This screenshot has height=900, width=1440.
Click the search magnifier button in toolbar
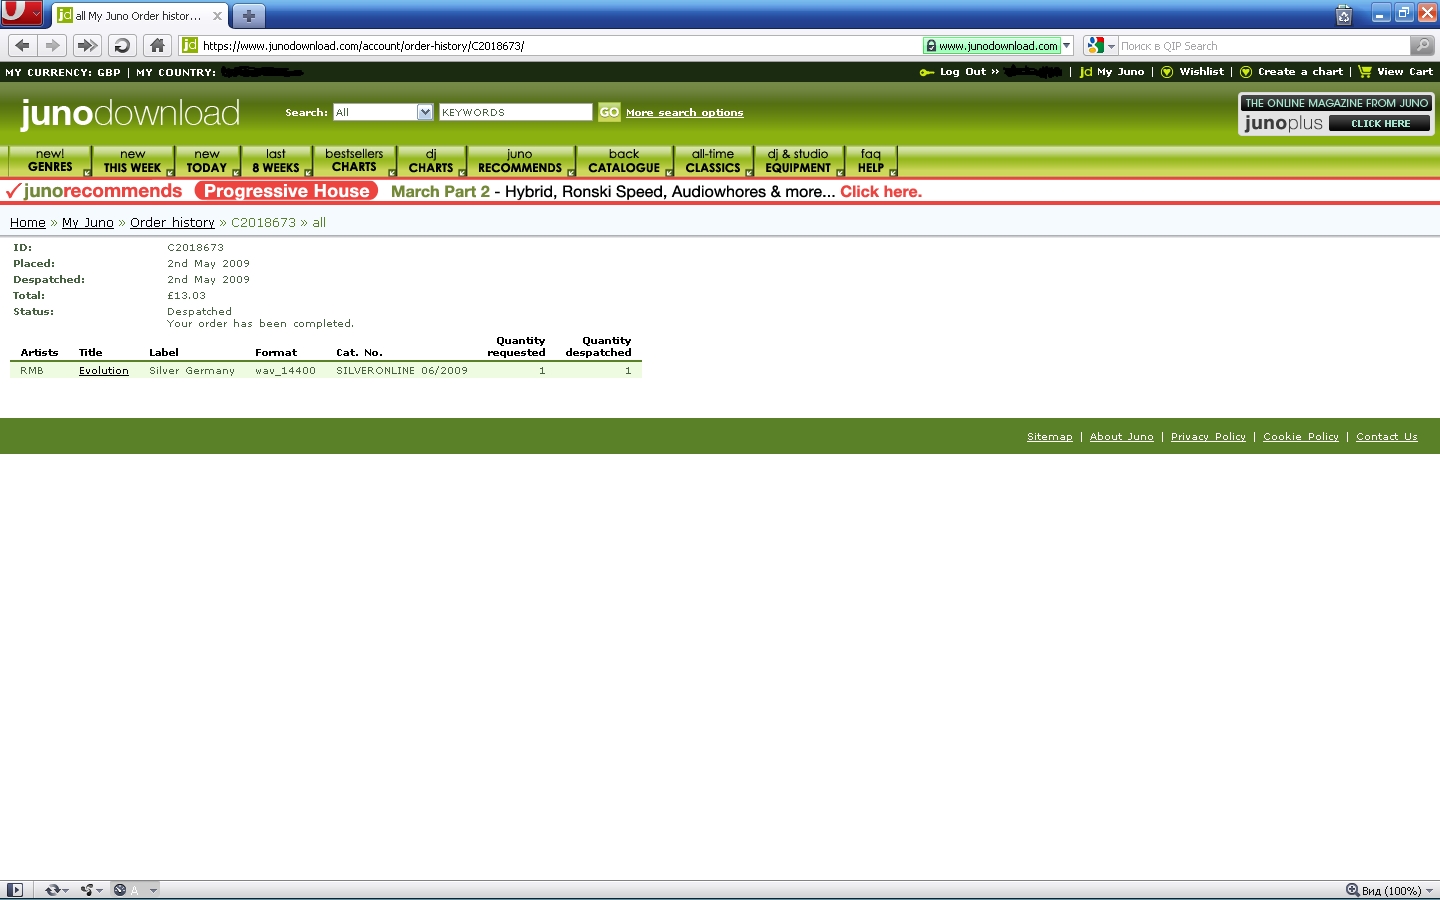click(1422, 45)
